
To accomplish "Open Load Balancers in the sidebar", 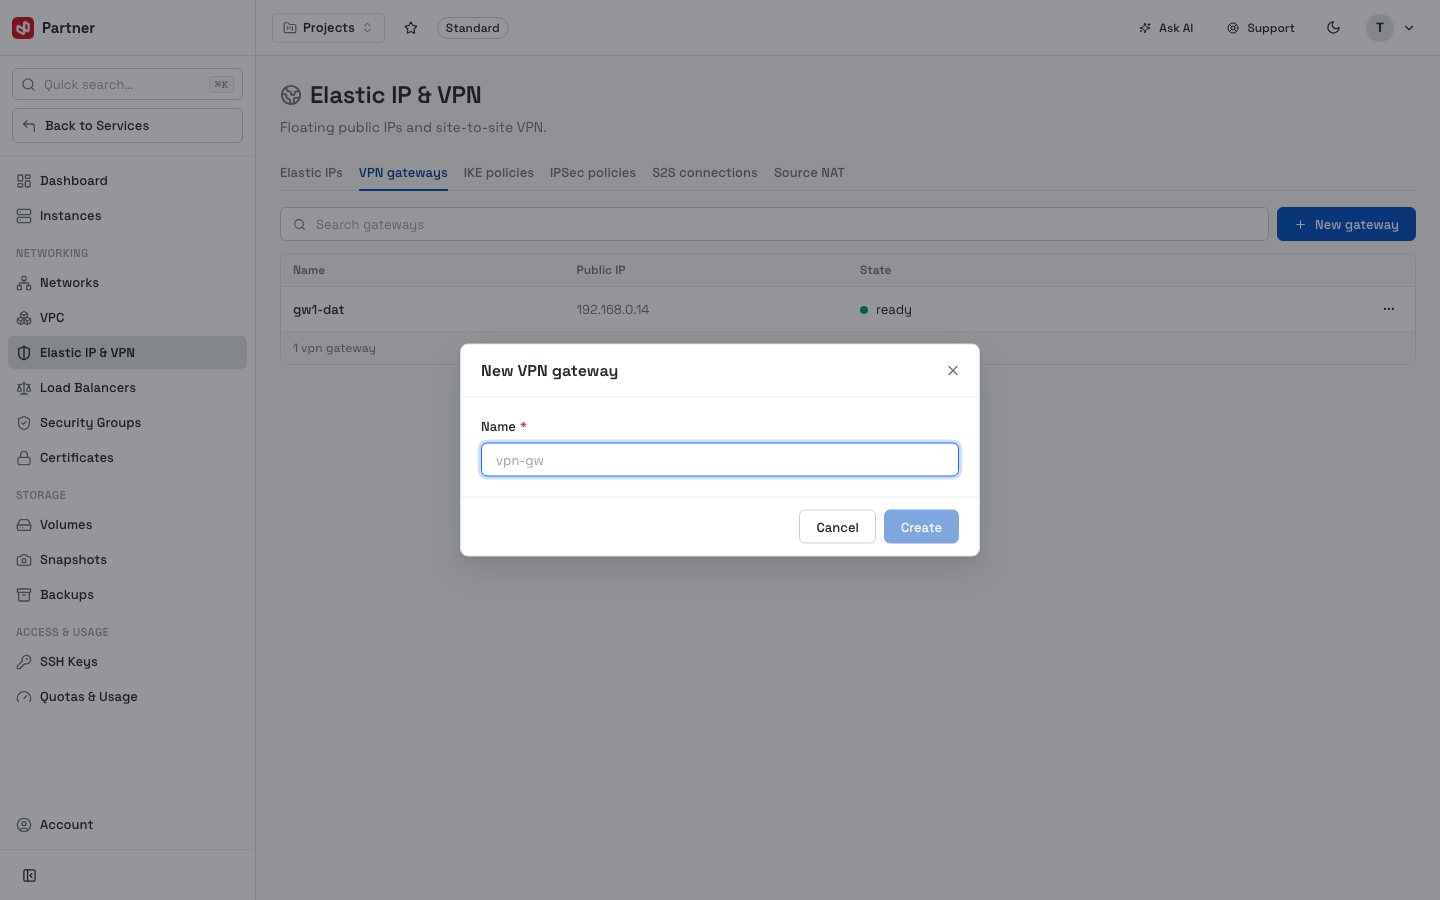I will pyautogui.click(x=127, y=388).
